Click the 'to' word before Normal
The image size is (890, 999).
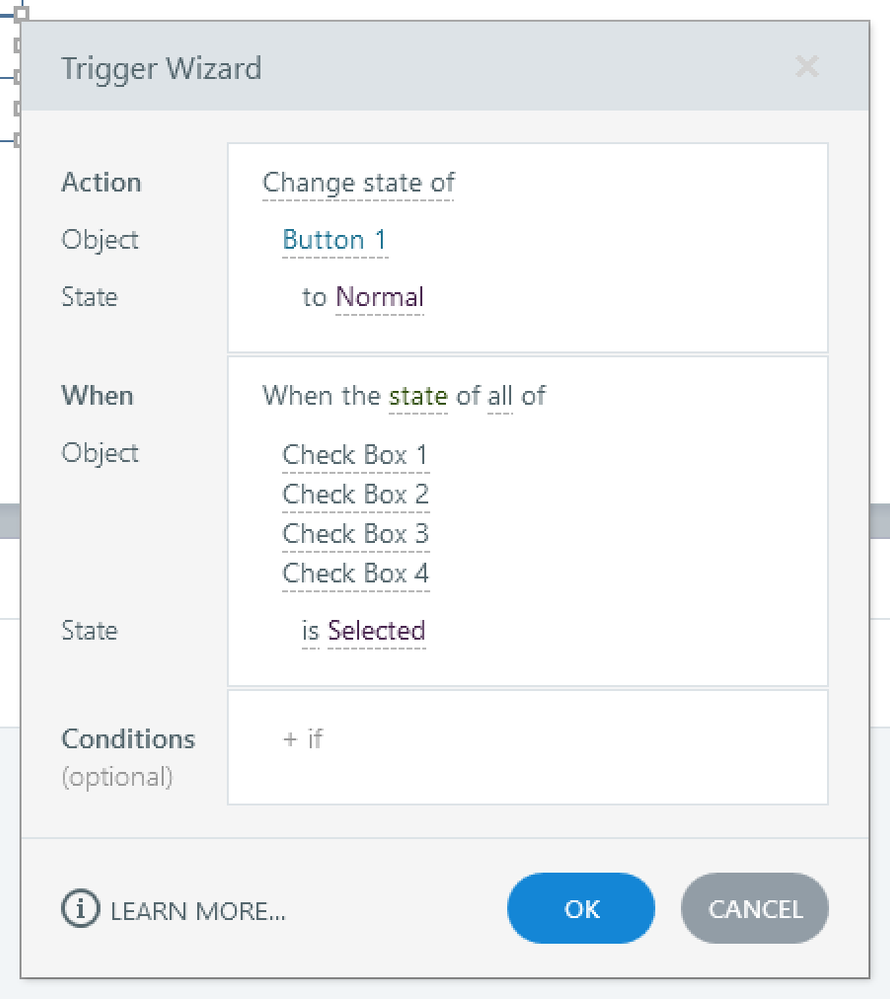point(314,297)
